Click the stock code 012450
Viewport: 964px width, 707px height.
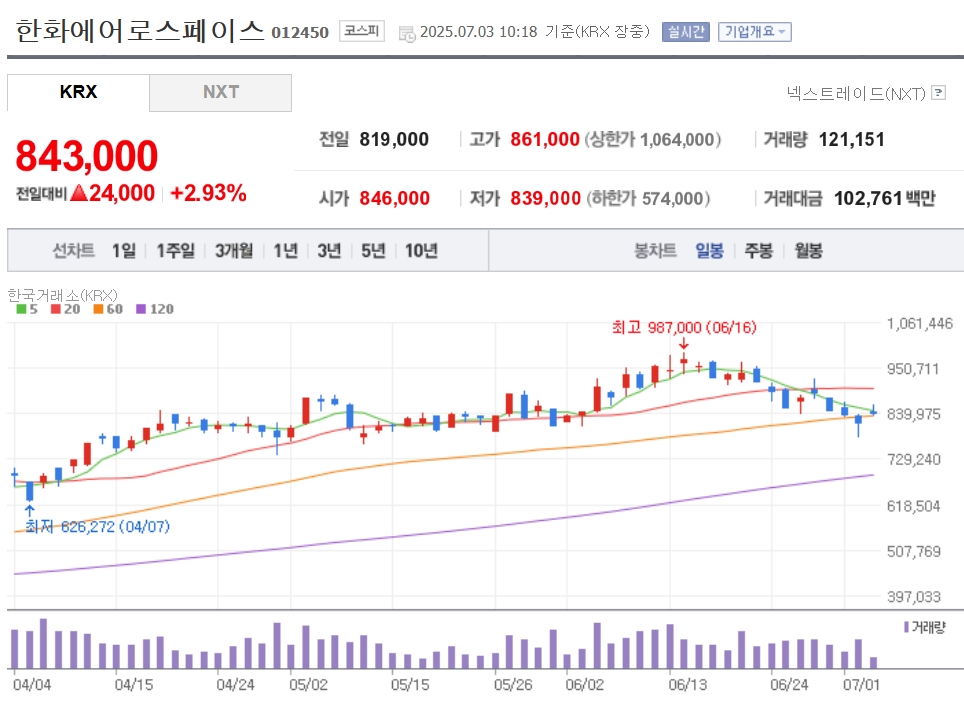pyautogui.click(x=300, y=33)
